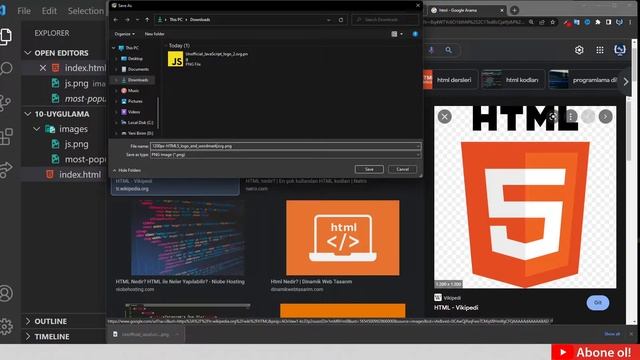Click the Git button in image preview
Viewport: 640px width, 360px height.
[x=598, y=302]
